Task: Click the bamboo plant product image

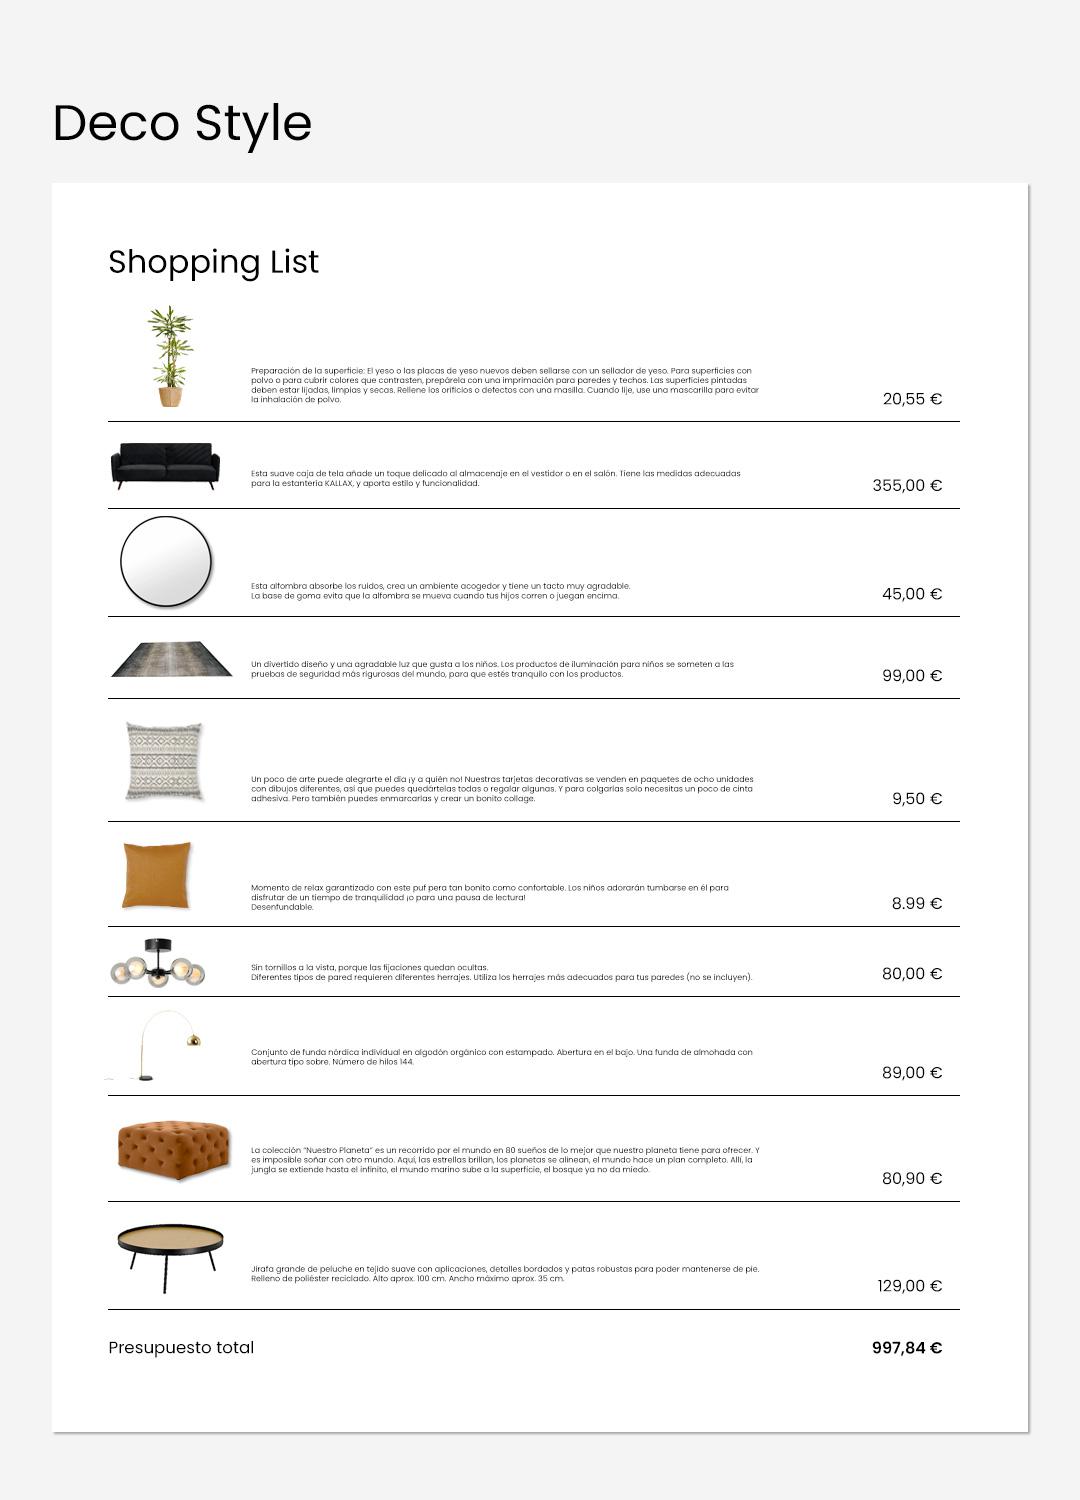Action: click(170, 357)
